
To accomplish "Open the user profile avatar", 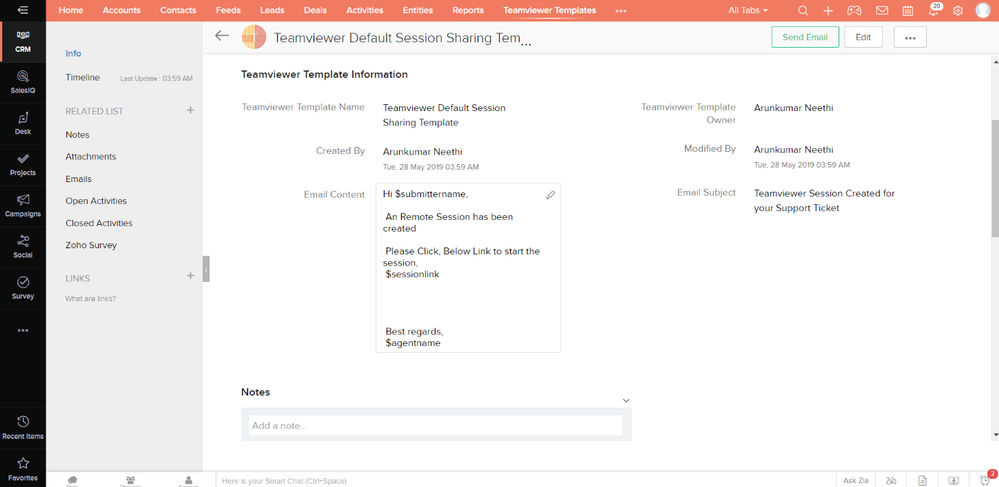I will click(982, 10).
